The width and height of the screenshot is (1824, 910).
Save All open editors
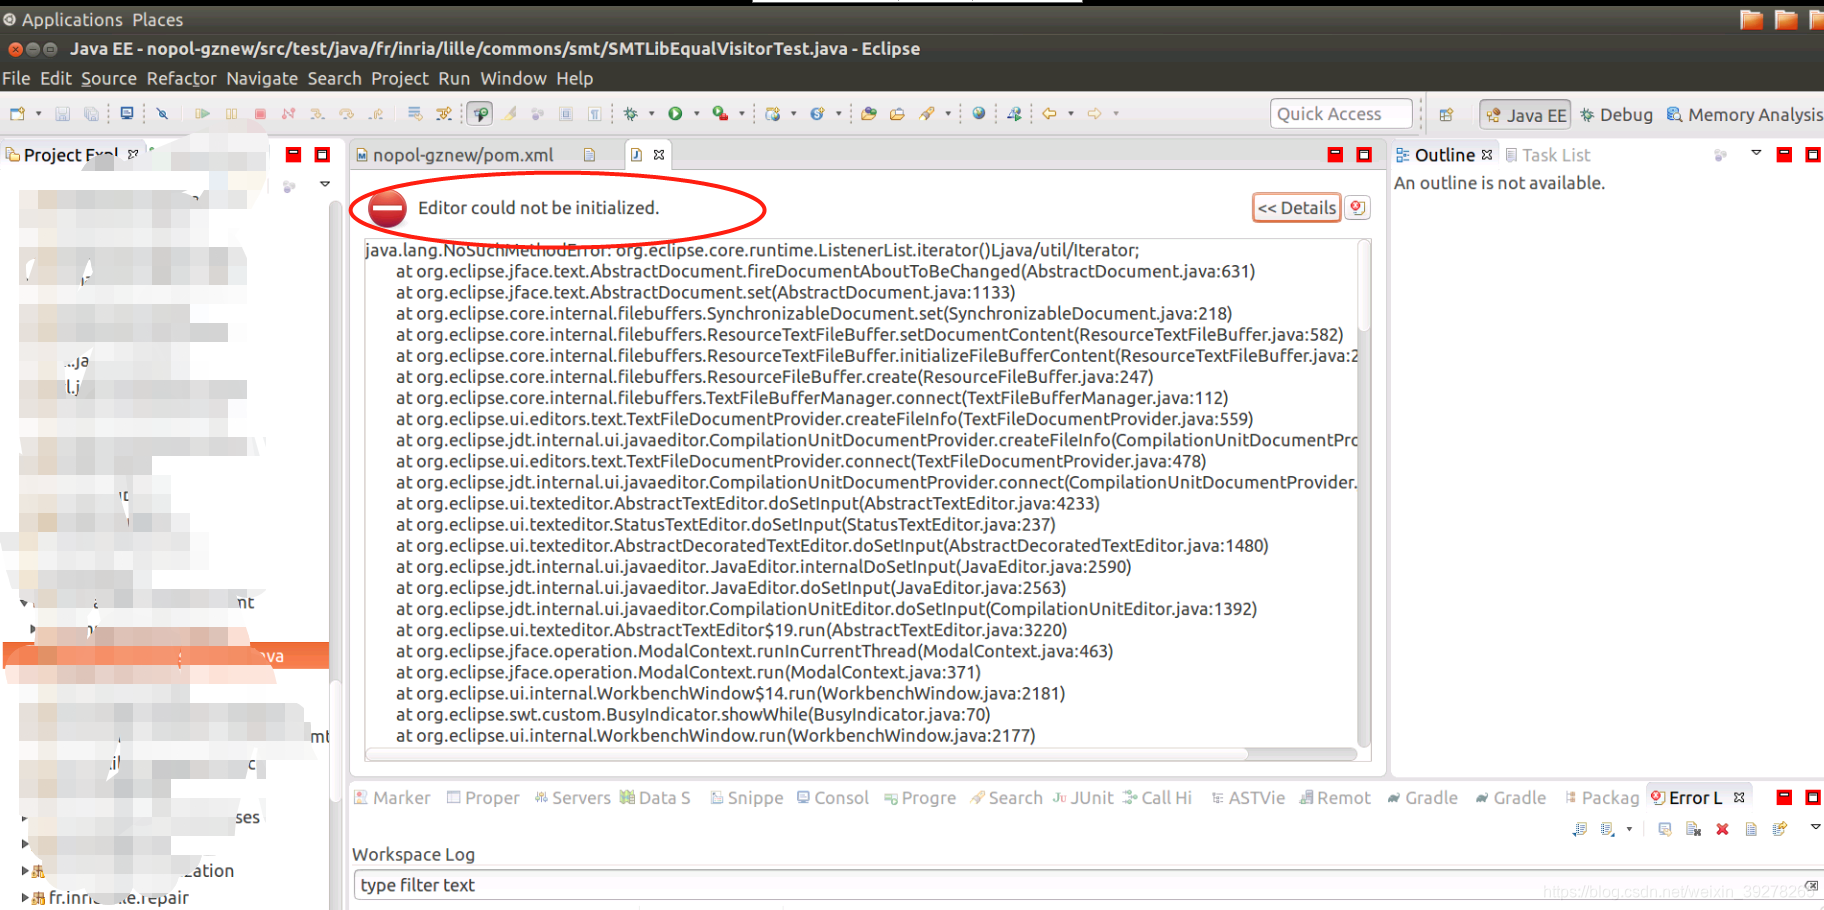click(x=91, y=113)
